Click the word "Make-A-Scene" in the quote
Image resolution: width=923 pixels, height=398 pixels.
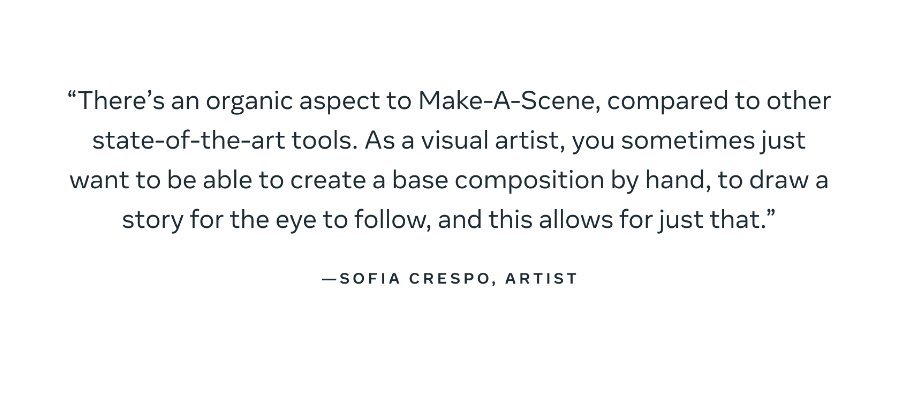(x=509, y=101)
